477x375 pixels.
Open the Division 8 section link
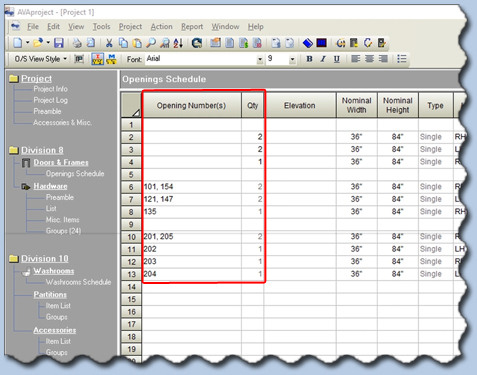[x=42, y=150]
